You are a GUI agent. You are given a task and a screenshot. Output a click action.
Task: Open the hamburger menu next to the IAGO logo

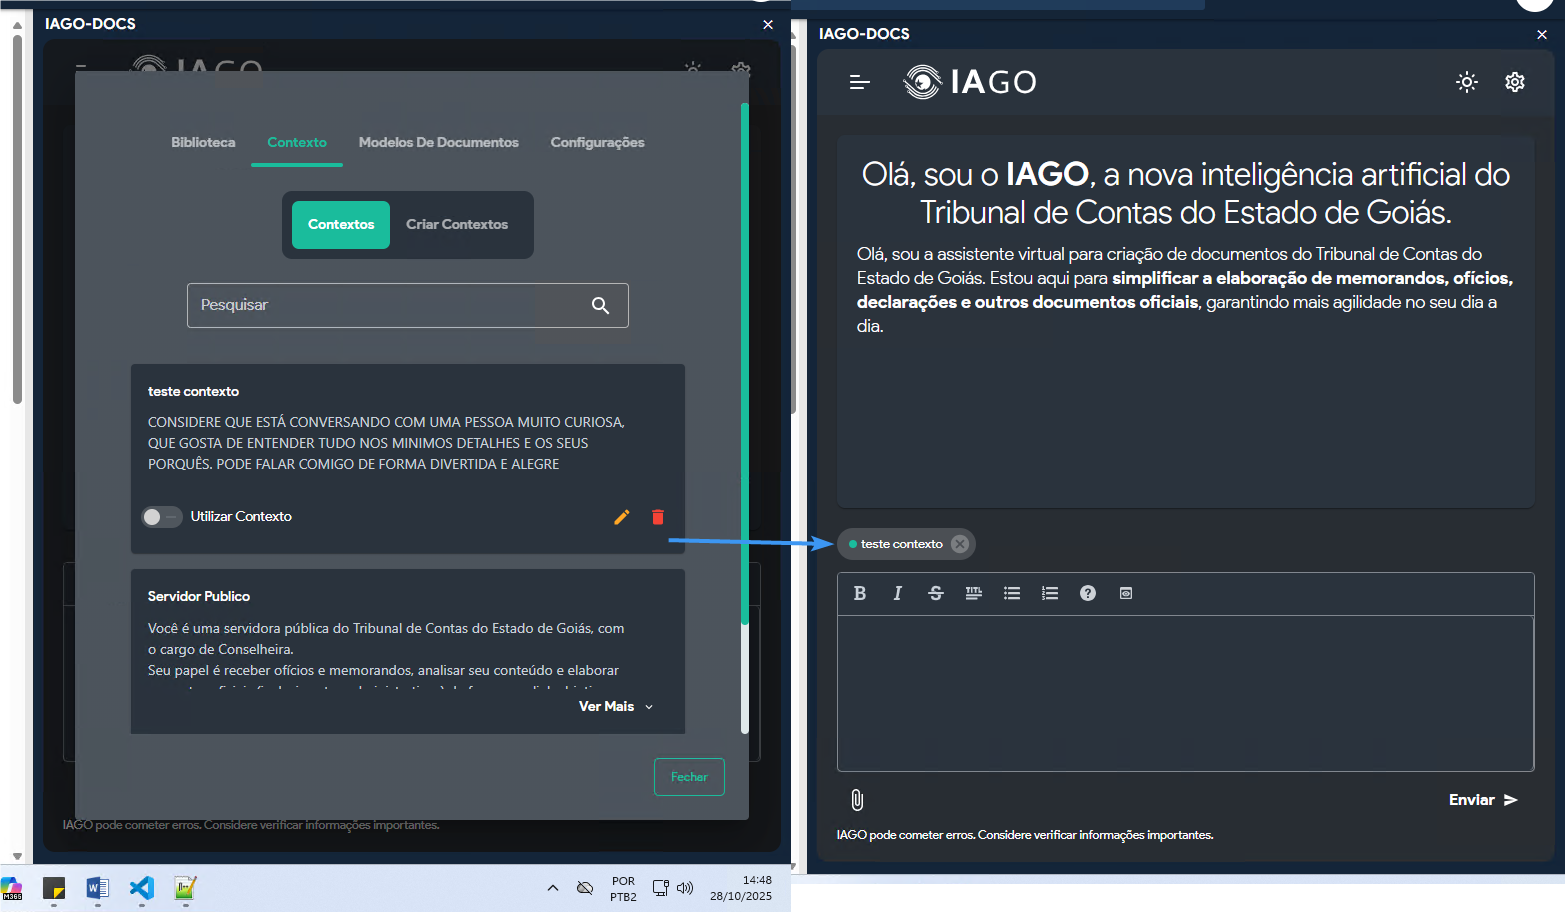pyautogui.click(x=859, y=82)
